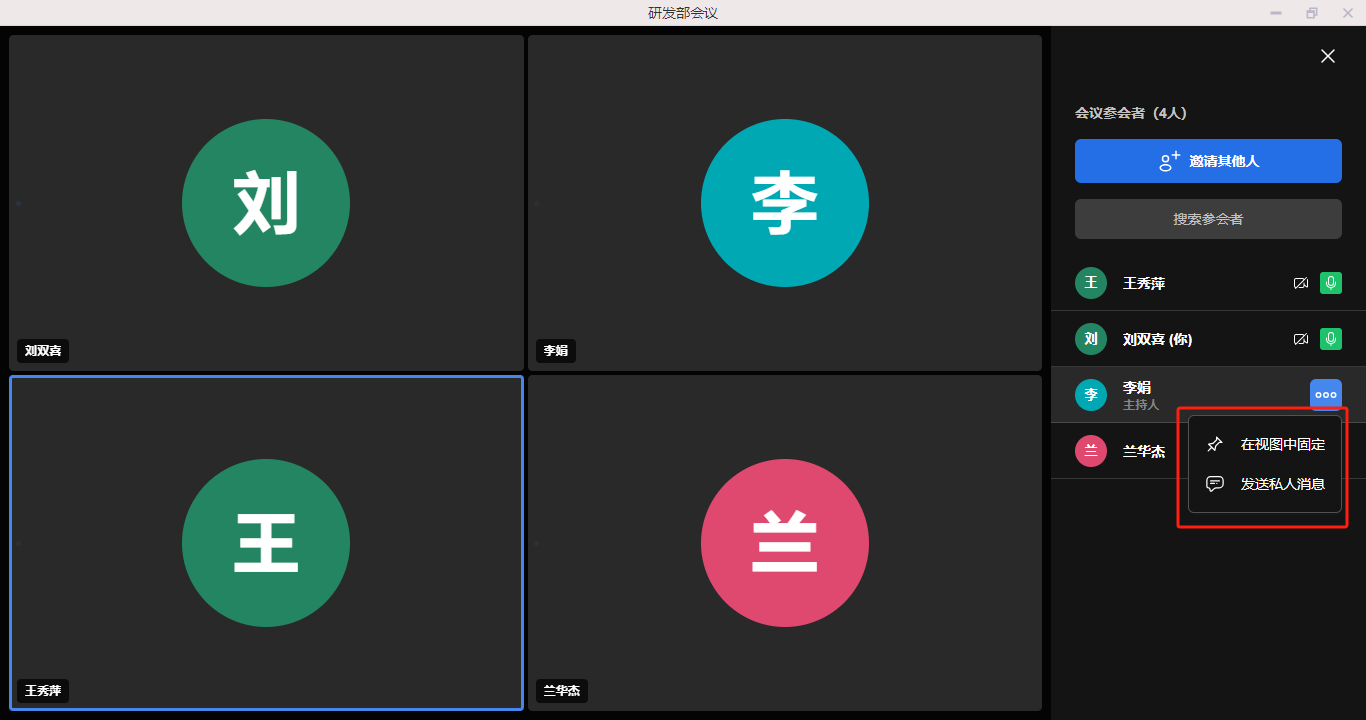The height and width of the screenshot is (720, 1366).
Task: Toggle 王秀萍's green microphone indicator
Action: tap(1330, 284)
